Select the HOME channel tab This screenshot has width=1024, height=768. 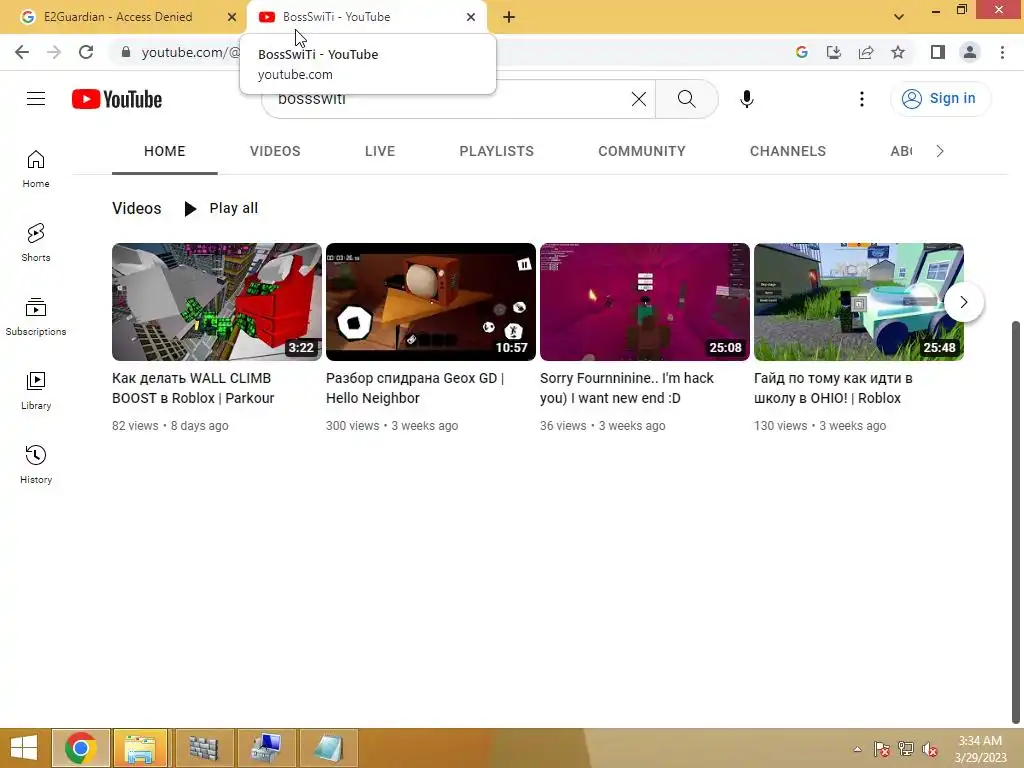(x=165, y=152)
